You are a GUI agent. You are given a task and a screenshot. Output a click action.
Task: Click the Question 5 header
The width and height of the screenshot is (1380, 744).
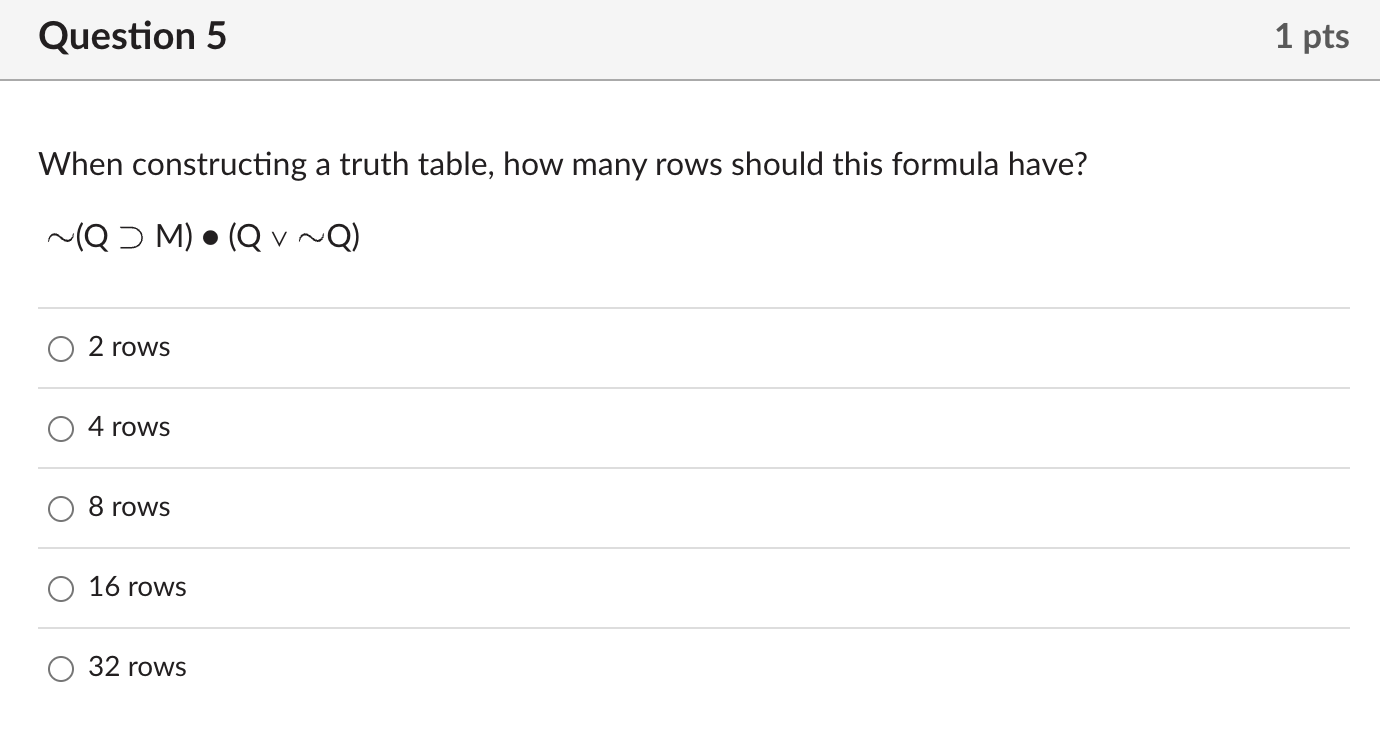(131, 36)
